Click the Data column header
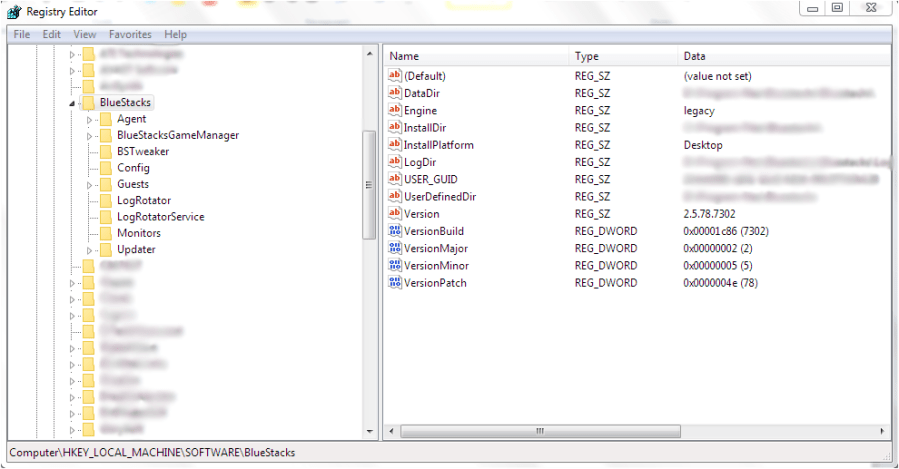The width and height of the screenshot is (899, 469). pyautogui.click(x=780, y=56)
